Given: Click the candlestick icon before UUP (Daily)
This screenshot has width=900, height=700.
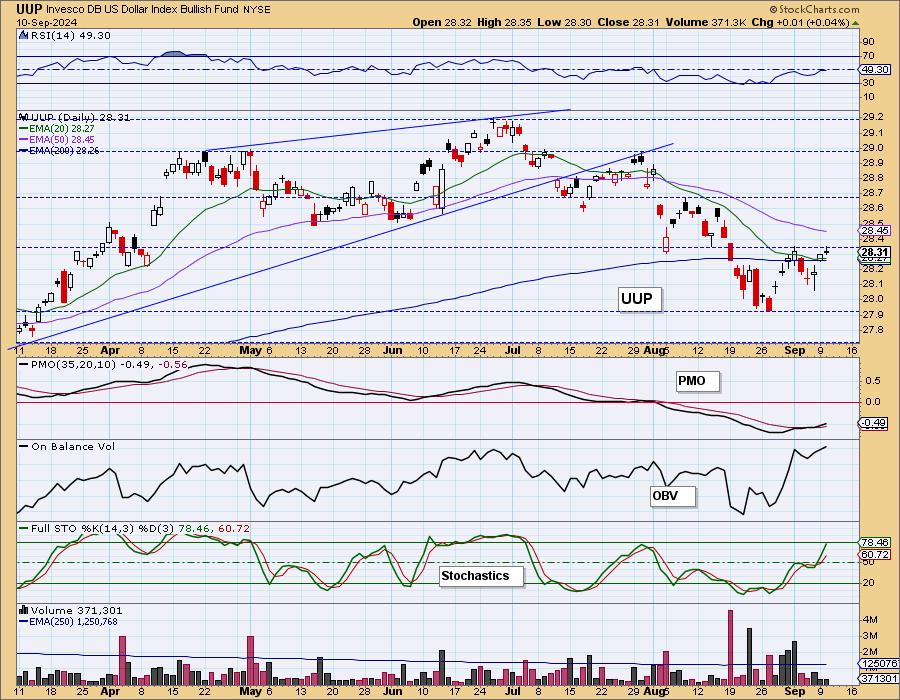Looking at the screenshot, I should 23,117.
